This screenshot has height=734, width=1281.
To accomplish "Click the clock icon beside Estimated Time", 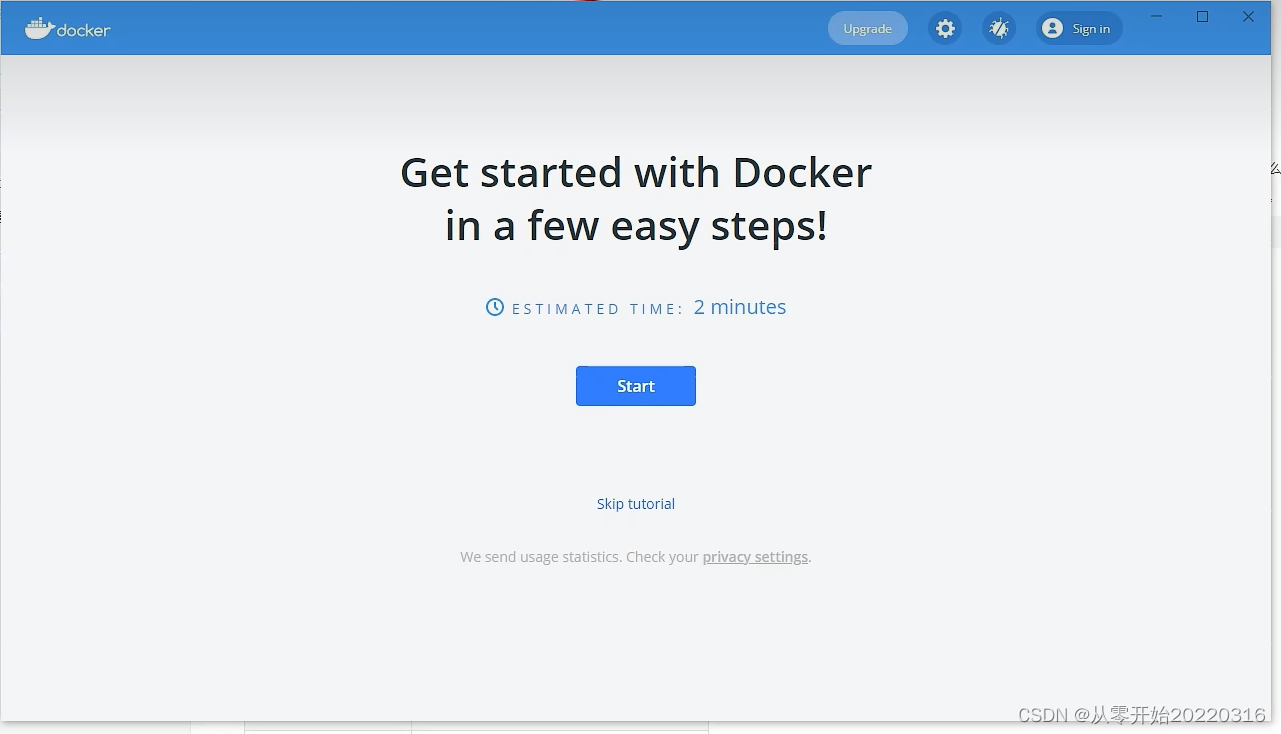I will 495,307.
